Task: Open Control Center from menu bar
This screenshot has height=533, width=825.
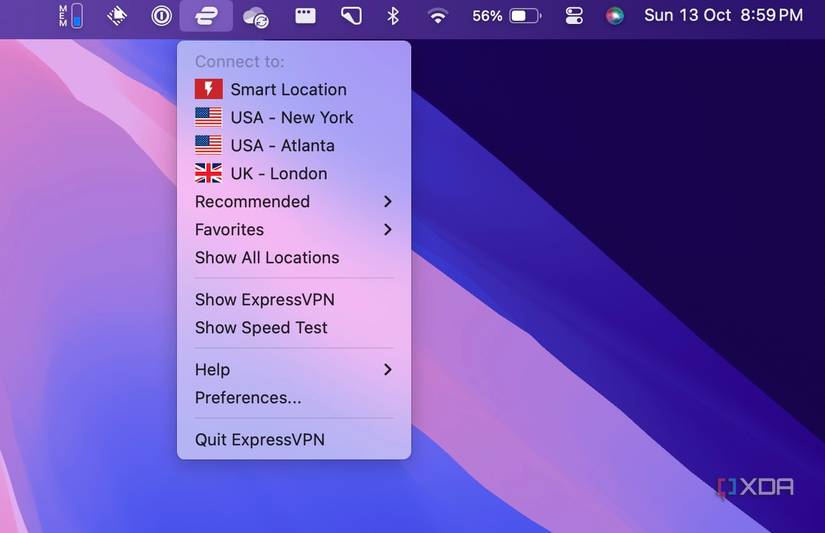Action: coord(574,16)
